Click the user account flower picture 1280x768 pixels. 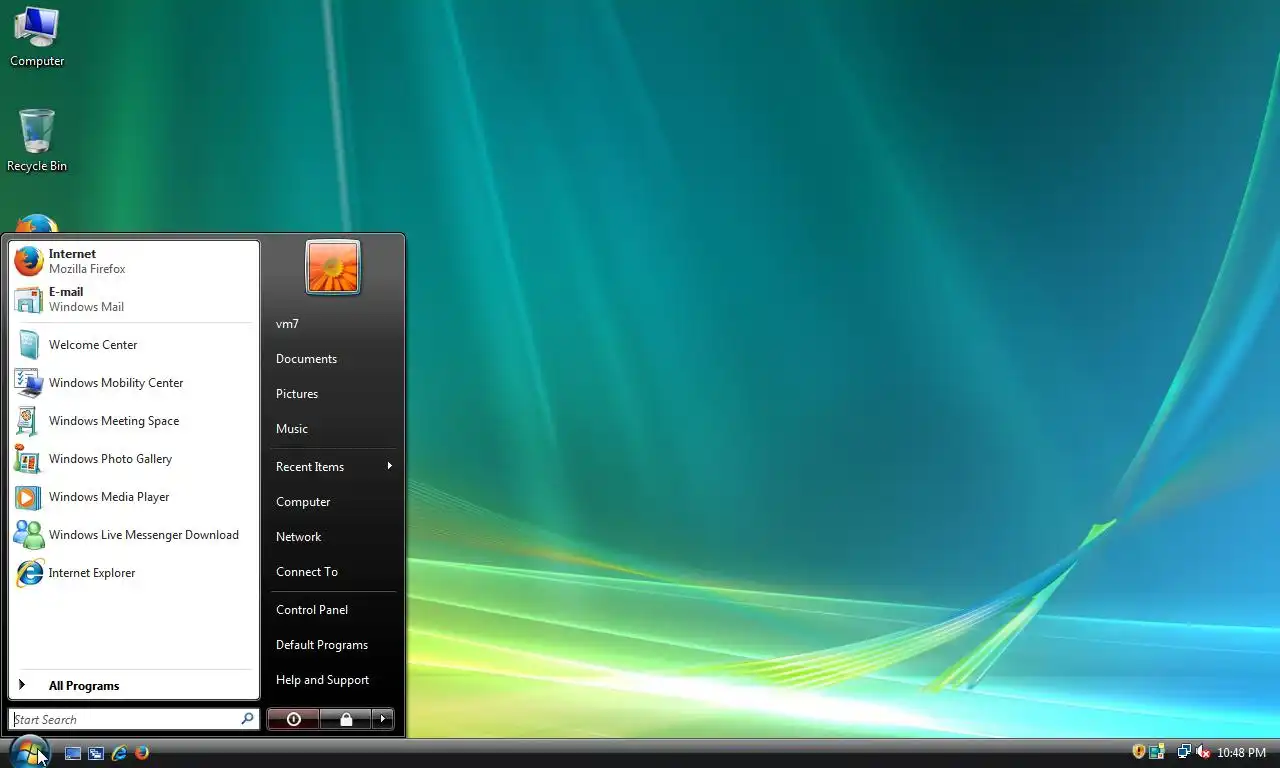point(333,267)
